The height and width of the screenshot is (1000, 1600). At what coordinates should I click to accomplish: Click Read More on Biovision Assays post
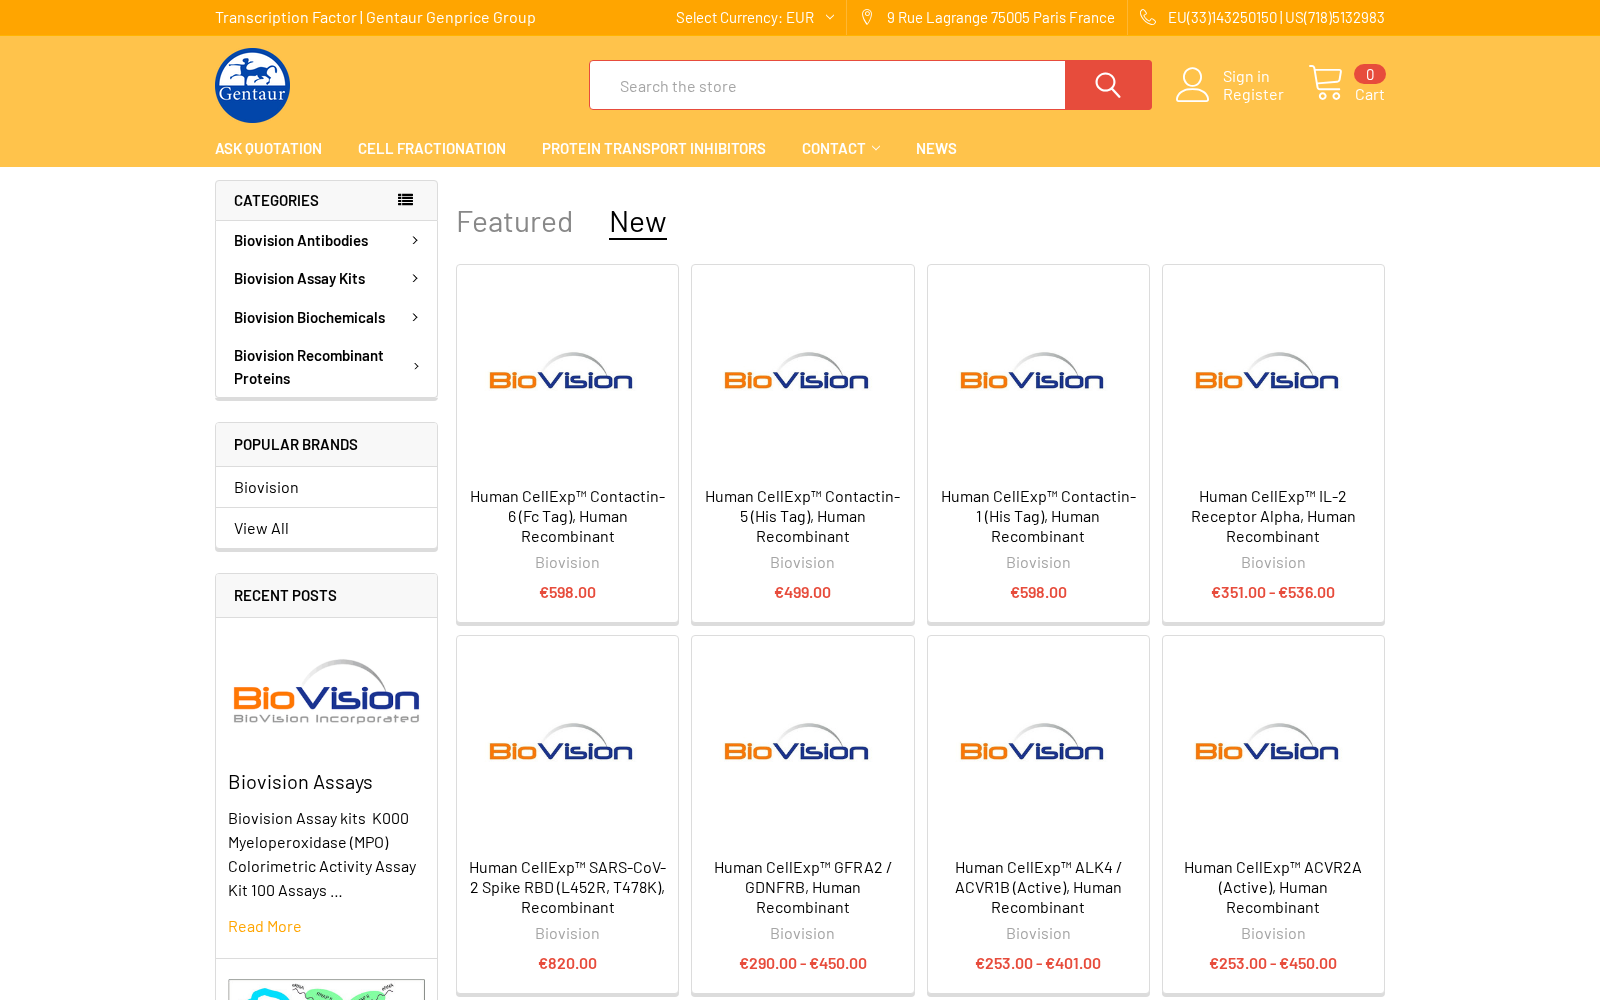click(264, 926)
